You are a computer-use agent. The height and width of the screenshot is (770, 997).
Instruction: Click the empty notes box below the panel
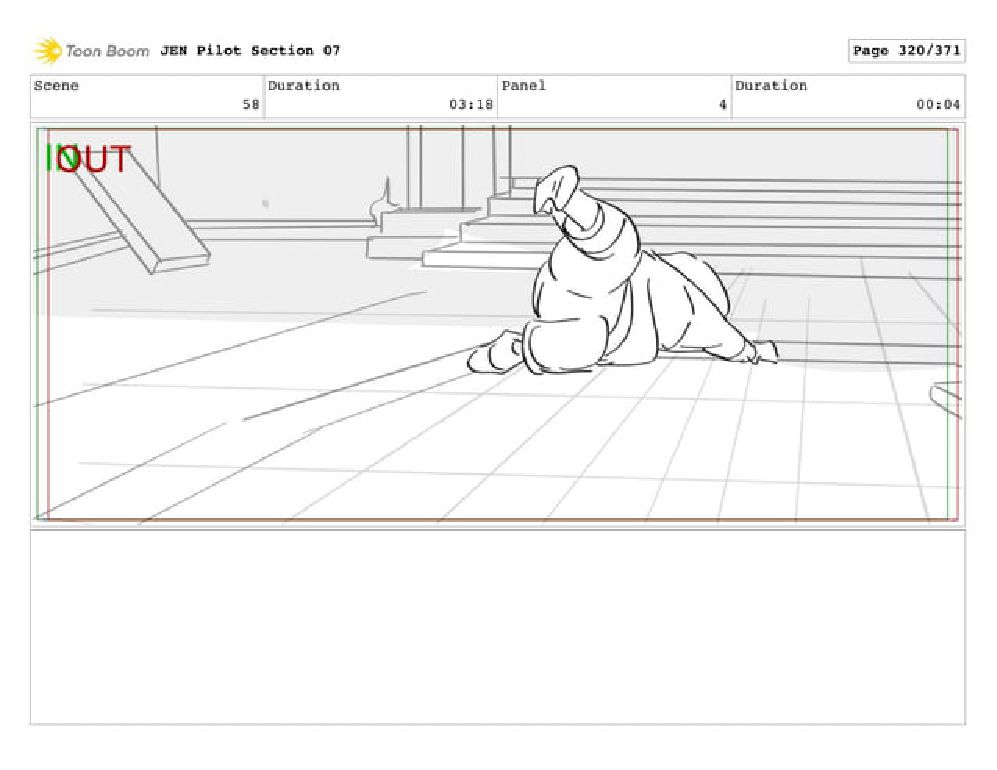pyautogui.click(x=498, y=627)
